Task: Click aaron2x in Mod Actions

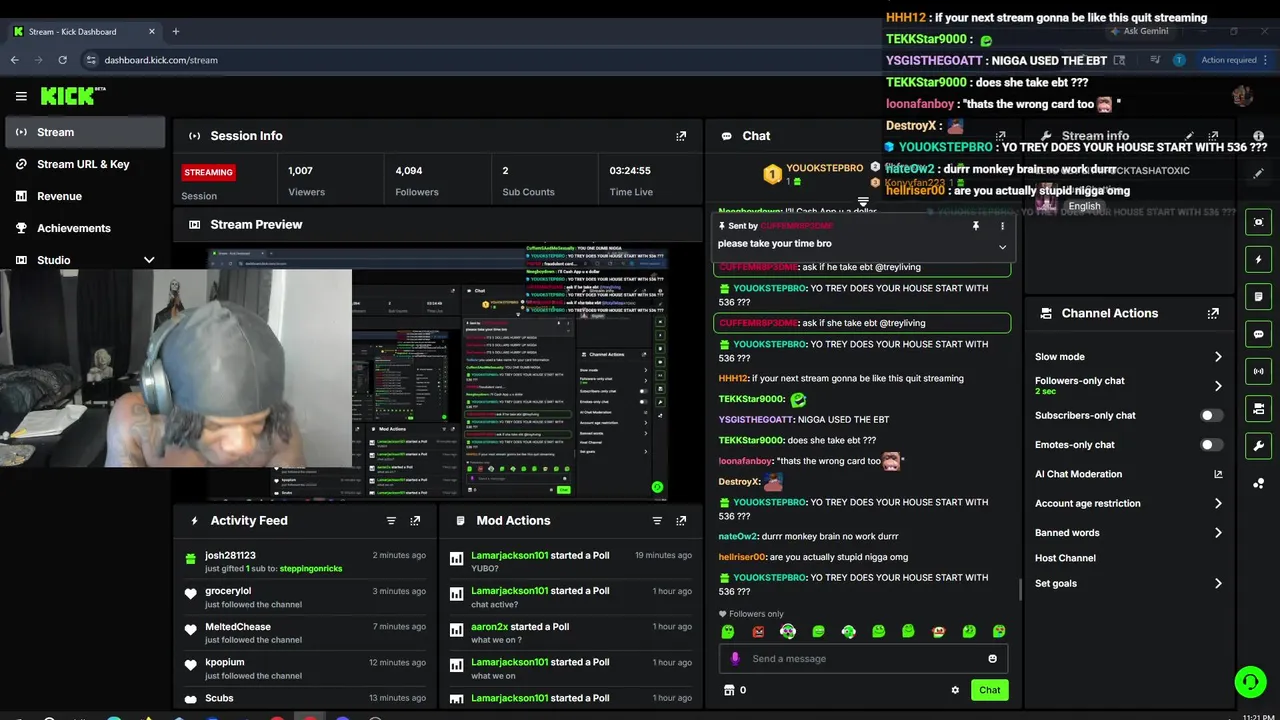Action: tap(490, 627)
